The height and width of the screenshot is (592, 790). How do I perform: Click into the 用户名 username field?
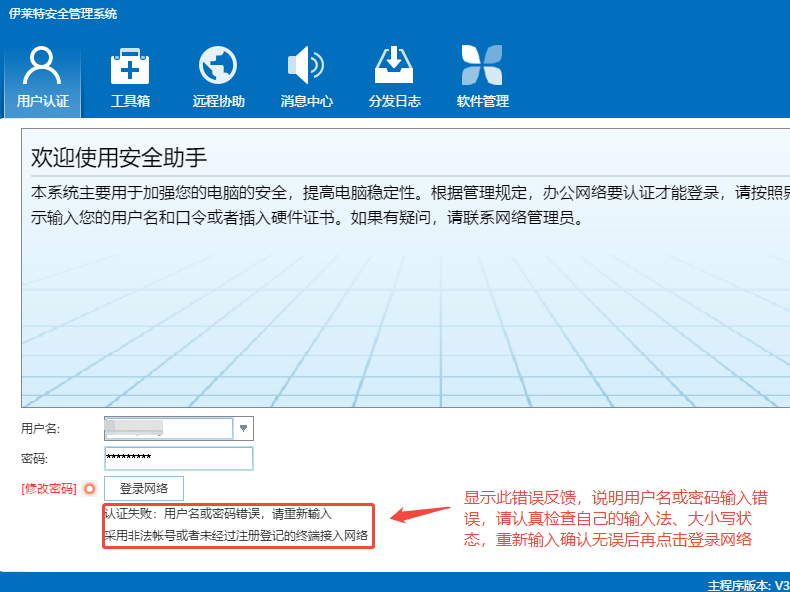click(x=169, y=428)
